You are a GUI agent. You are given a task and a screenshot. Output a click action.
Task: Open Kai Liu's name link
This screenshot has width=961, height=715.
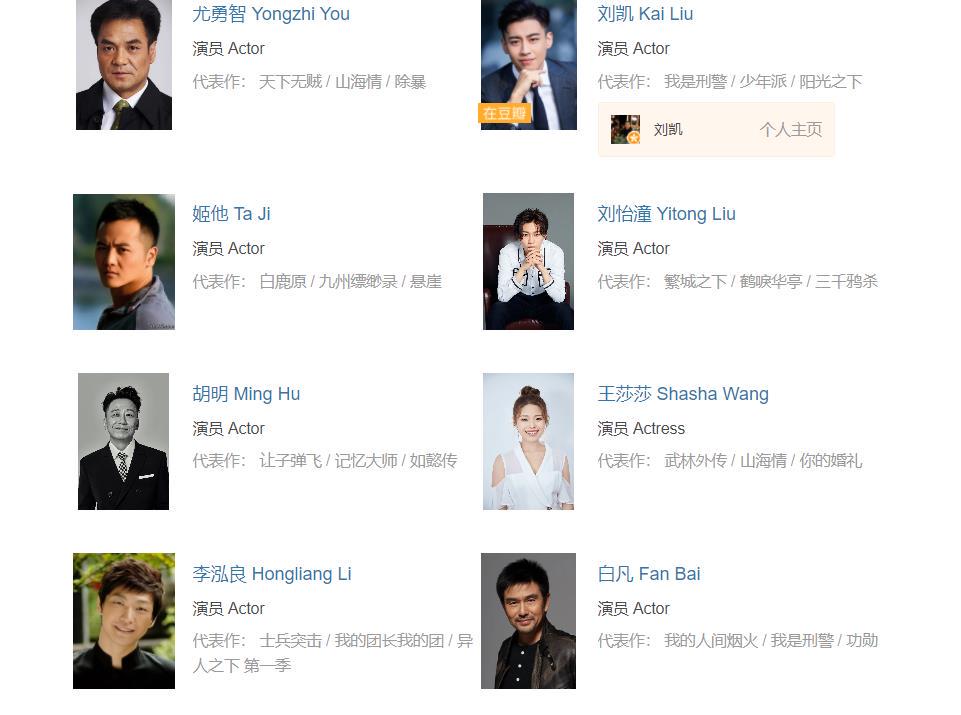[x=645, y=13]
